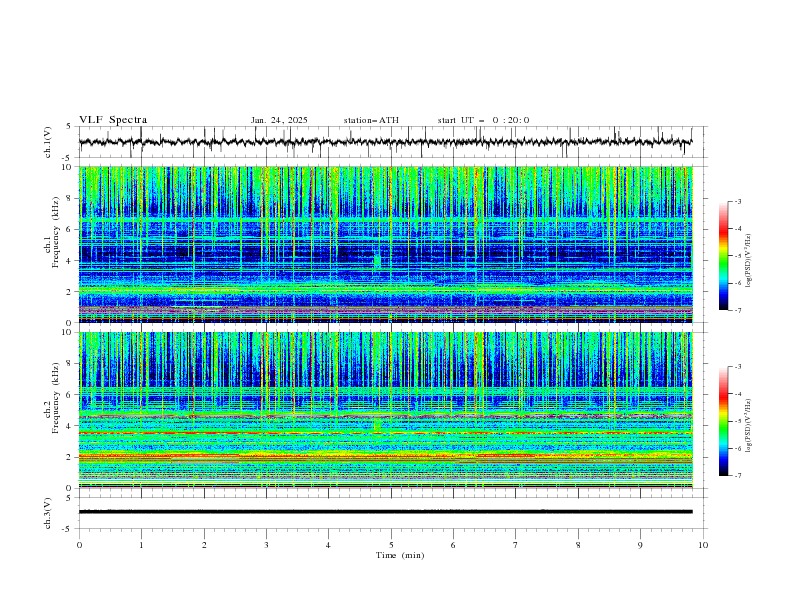The height and width of the screenshot is (612, 792).
Task: Click the "-3" tick on ch.2 colorbar
Action: click(738, 367)
